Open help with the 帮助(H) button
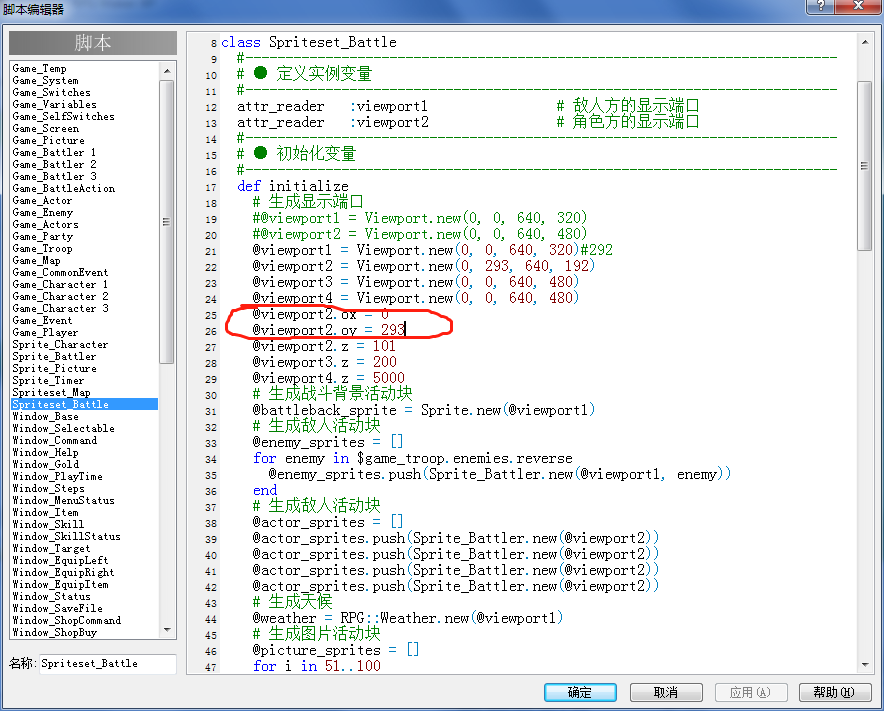The image size is (884, 711). click(834, 692)
